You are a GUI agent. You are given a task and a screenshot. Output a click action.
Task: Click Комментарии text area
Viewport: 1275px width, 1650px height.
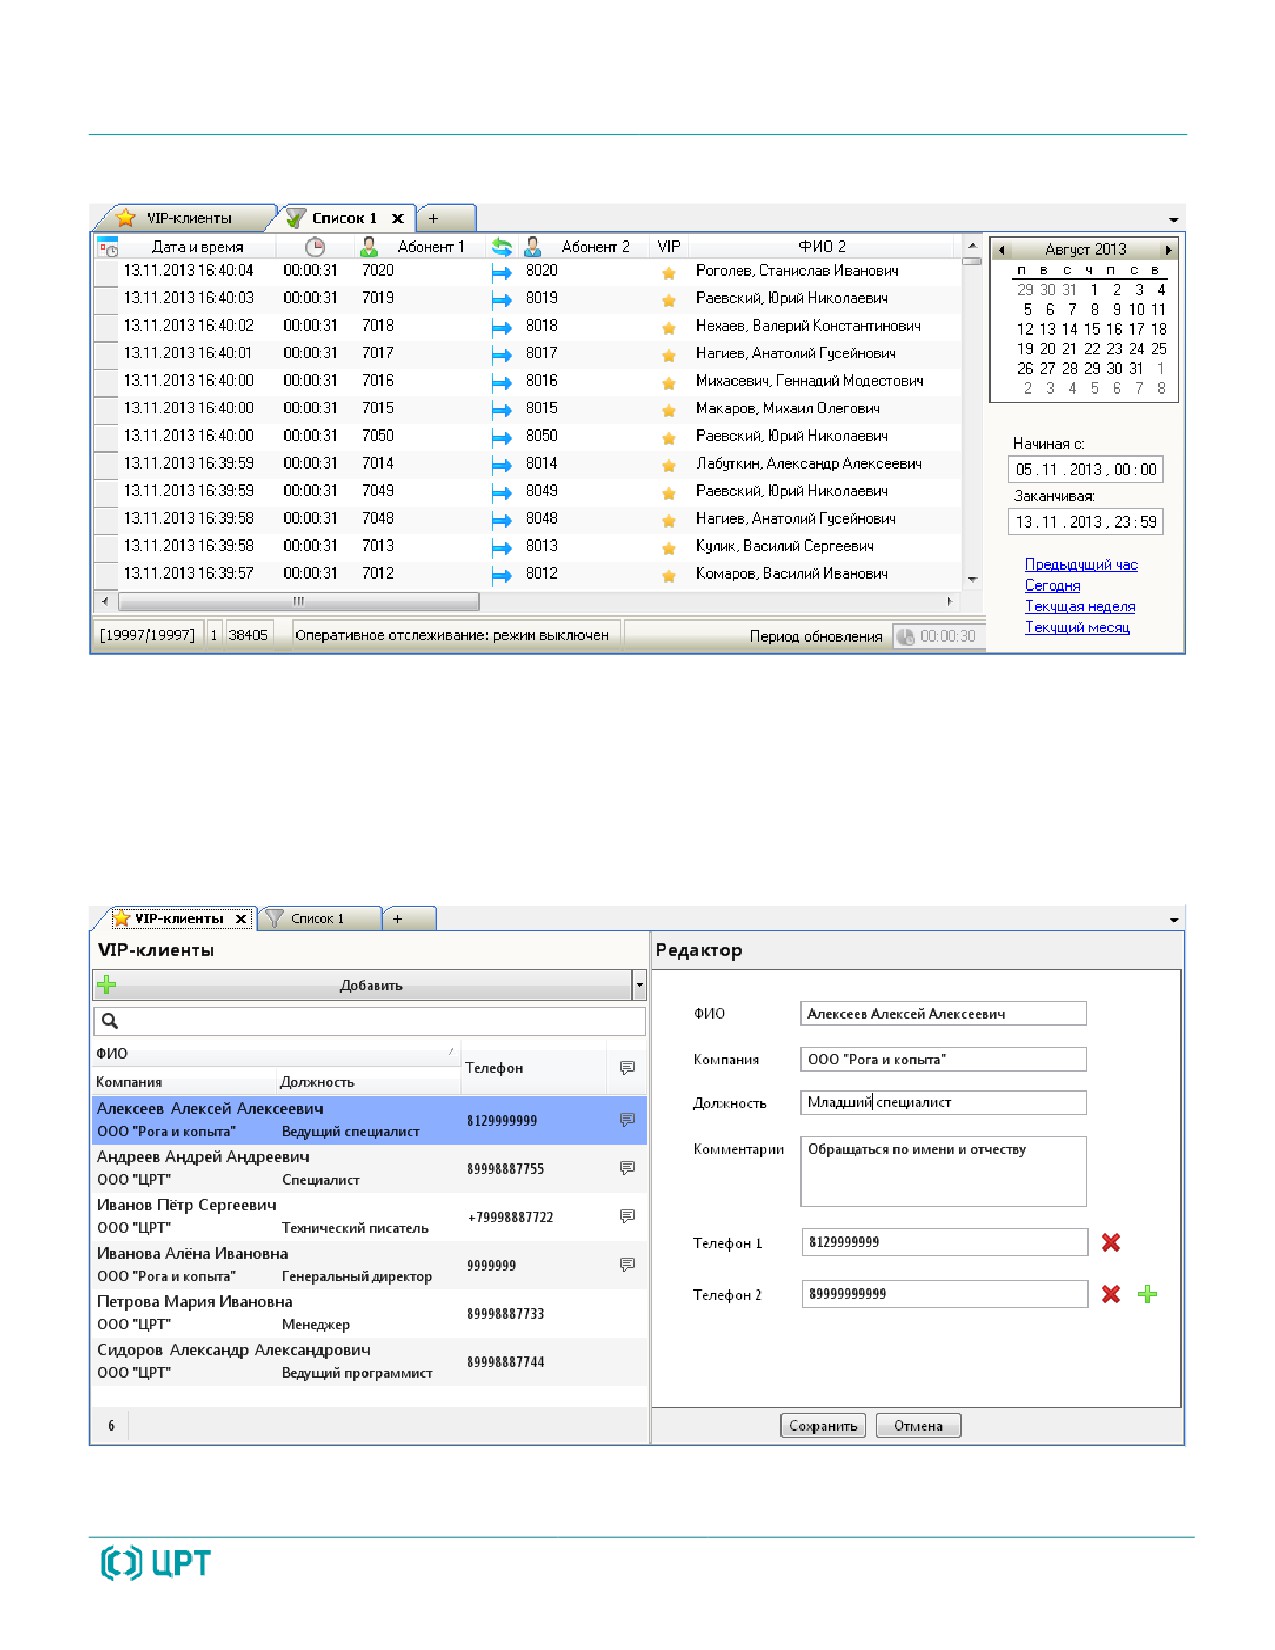point(943,1171)
